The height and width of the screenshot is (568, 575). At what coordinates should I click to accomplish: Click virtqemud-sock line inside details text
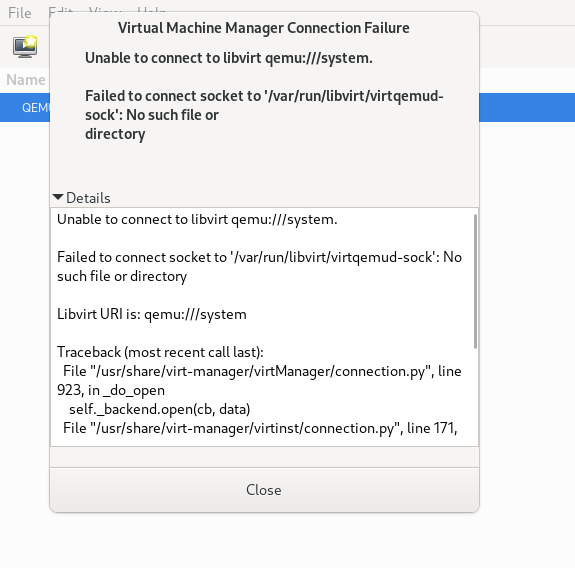tap(259, 267)
